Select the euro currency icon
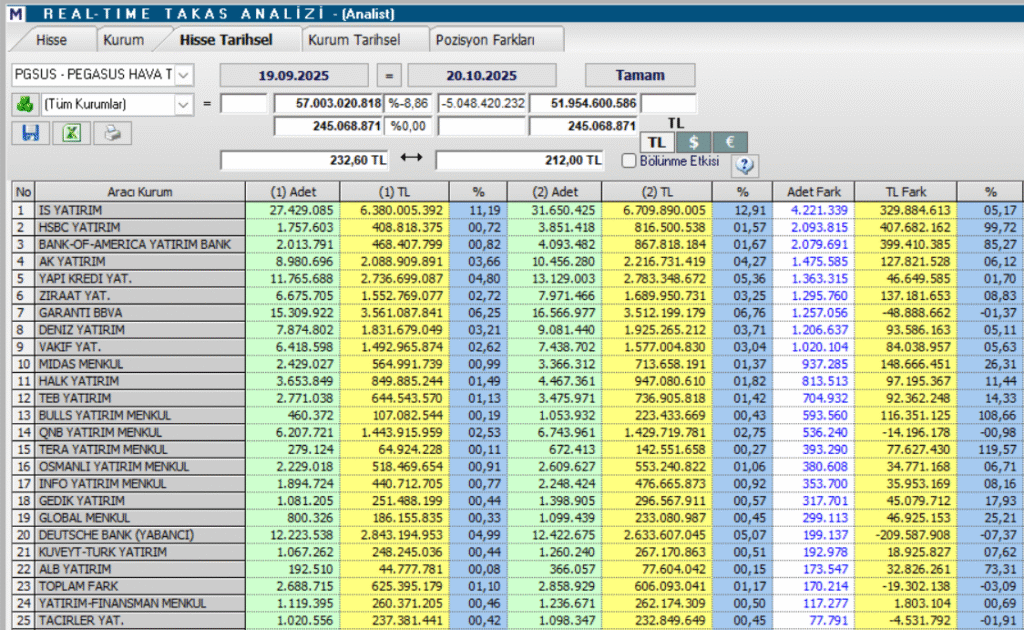 coord(730,142)
